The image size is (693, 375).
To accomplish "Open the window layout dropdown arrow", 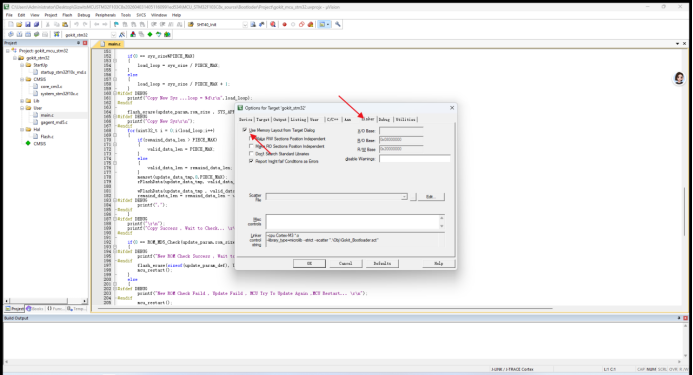I will click(x=328, y=24).
